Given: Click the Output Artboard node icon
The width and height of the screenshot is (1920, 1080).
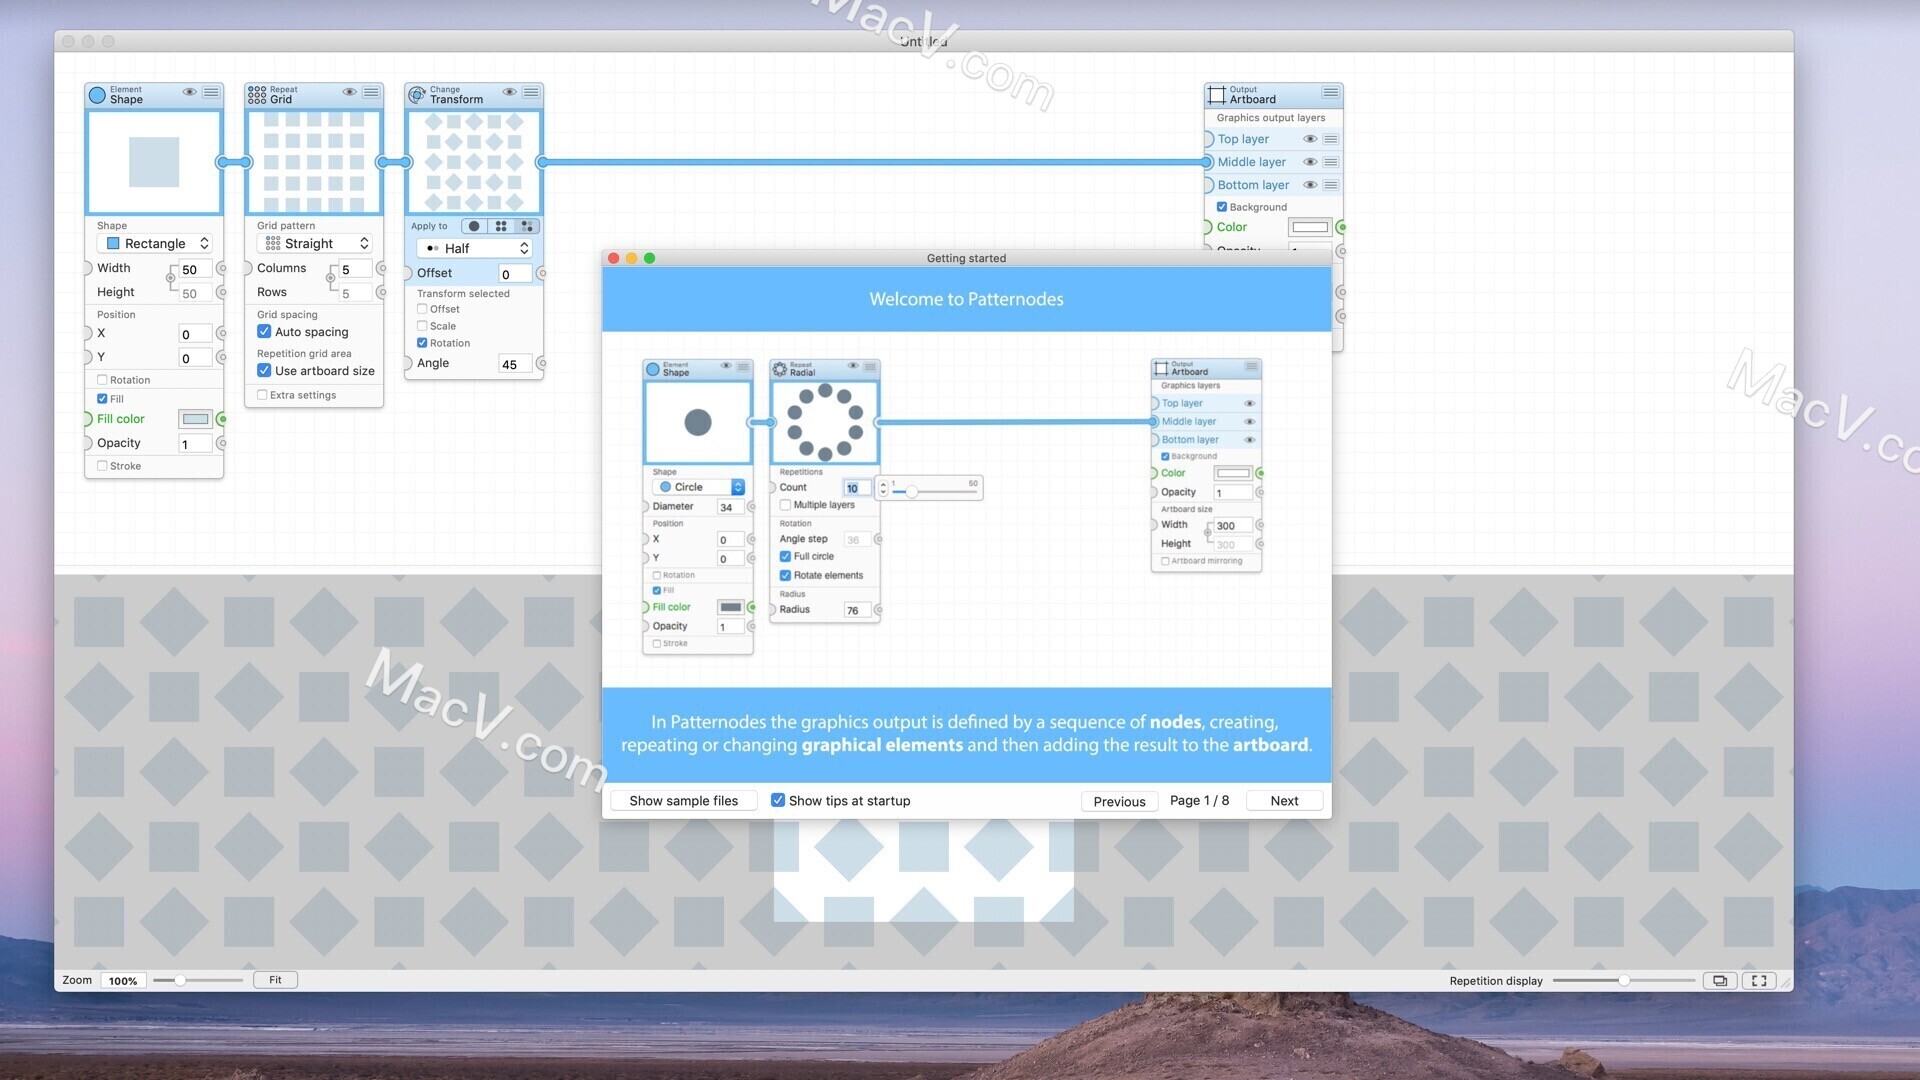Looking at the screenshot, I should (1217, 95).
